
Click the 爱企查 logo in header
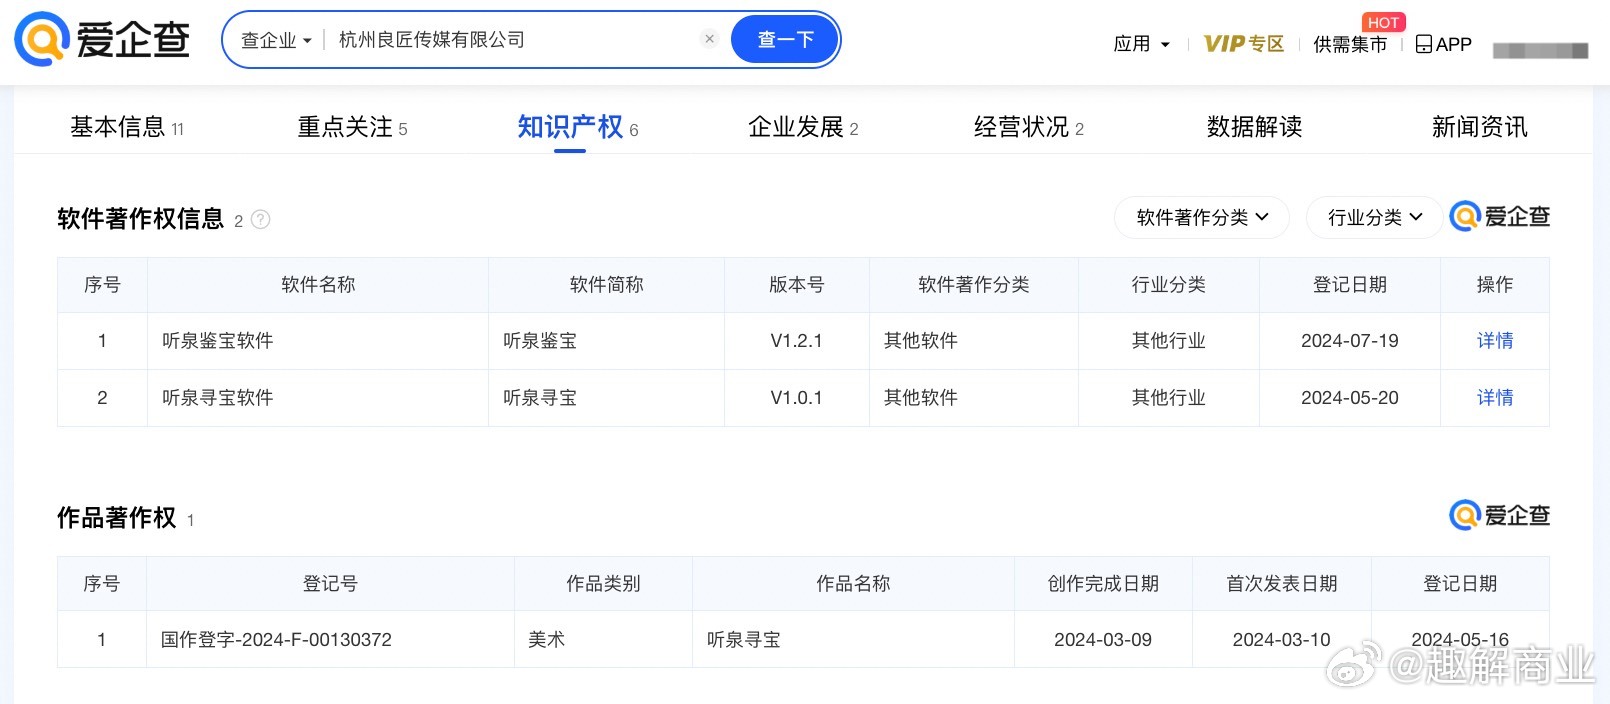coord(102,40)
